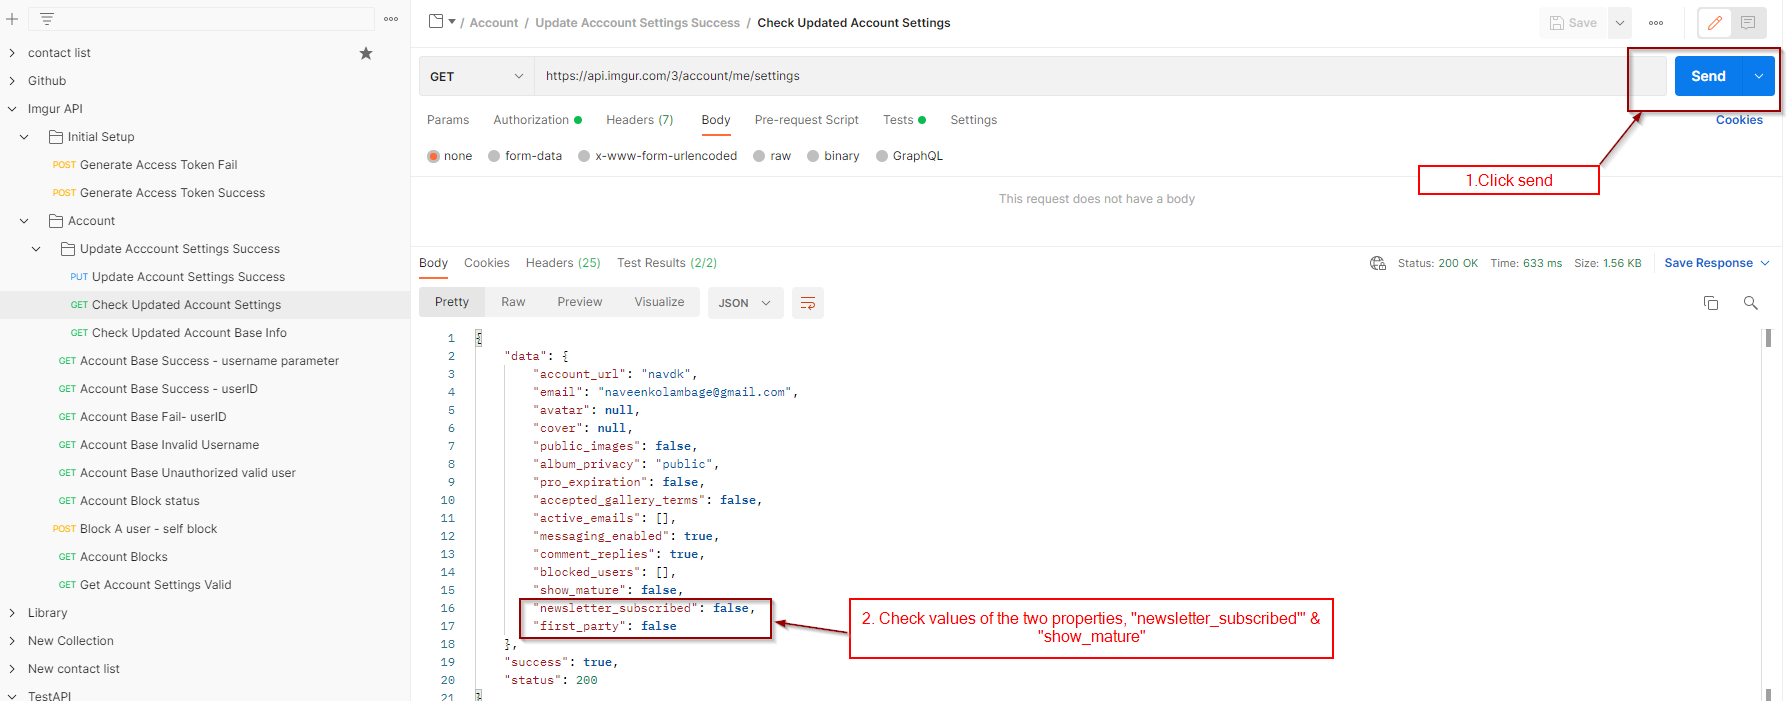Switch to Preview response view

(x=580, y=302)
